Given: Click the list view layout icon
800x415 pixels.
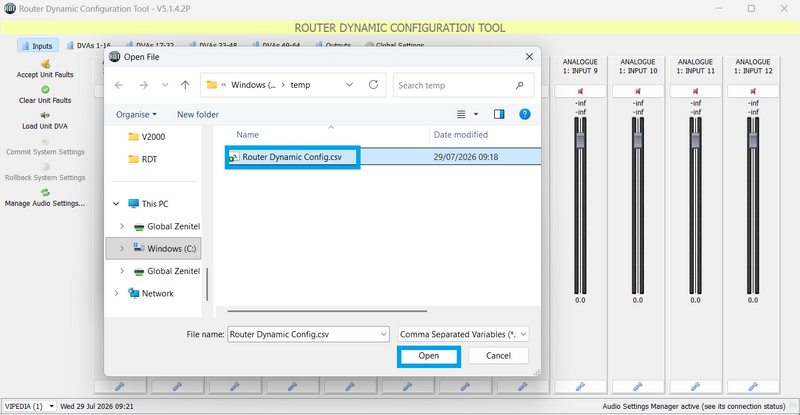Looking at the screenshot, I should point(461,114).
